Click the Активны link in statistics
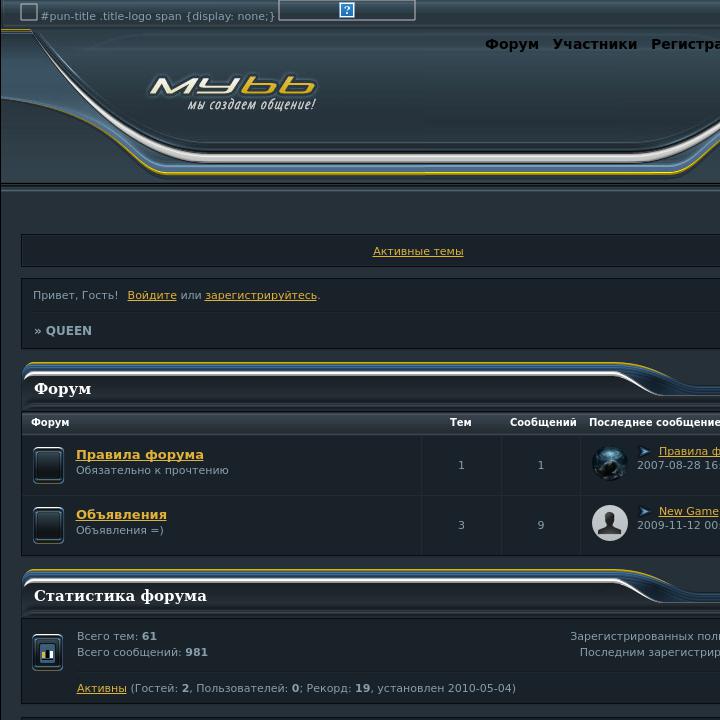Screen dimensions: 720x720 click(101, 688)
